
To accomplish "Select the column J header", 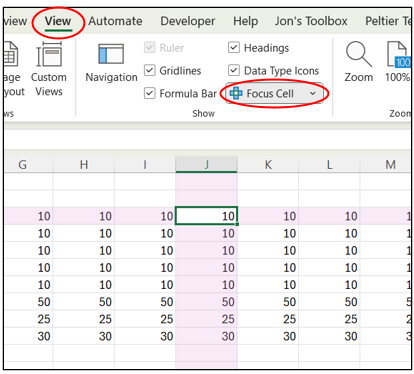I will (206, 164).
